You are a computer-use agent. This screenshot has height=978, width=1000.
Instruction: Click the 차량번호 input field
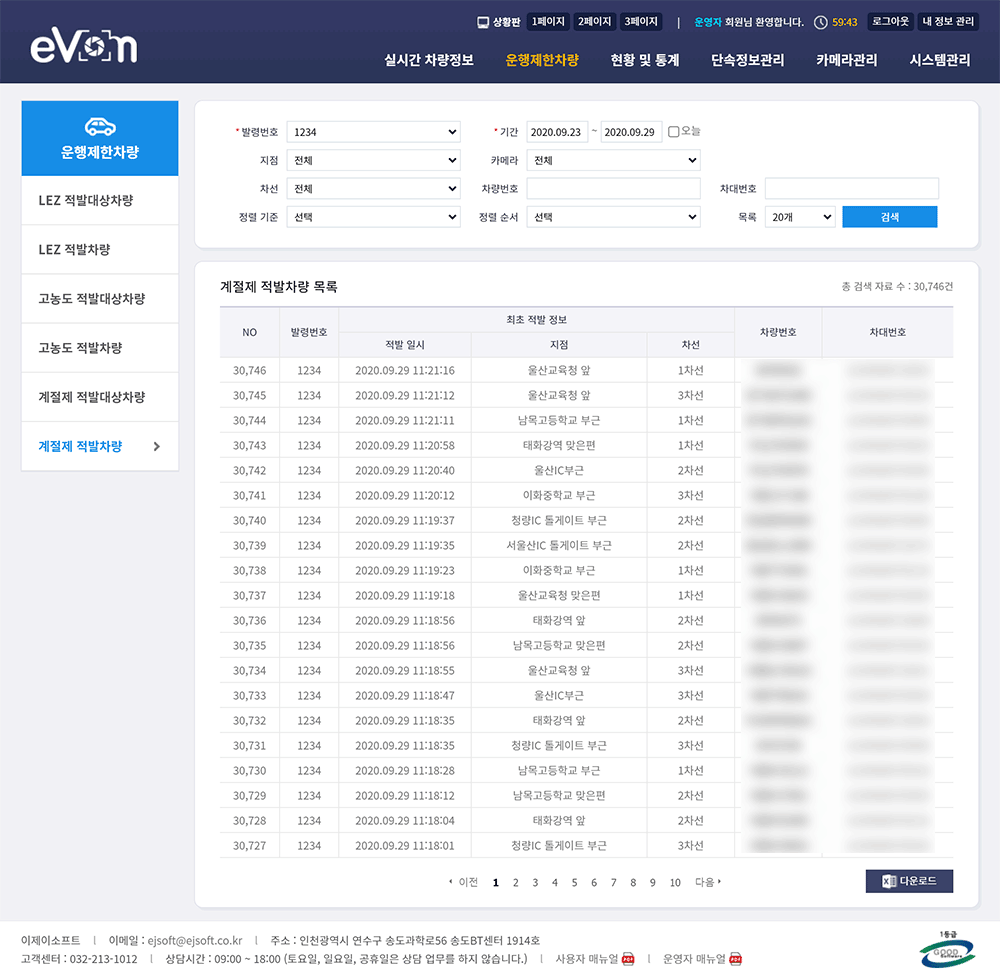coord(613,189)
